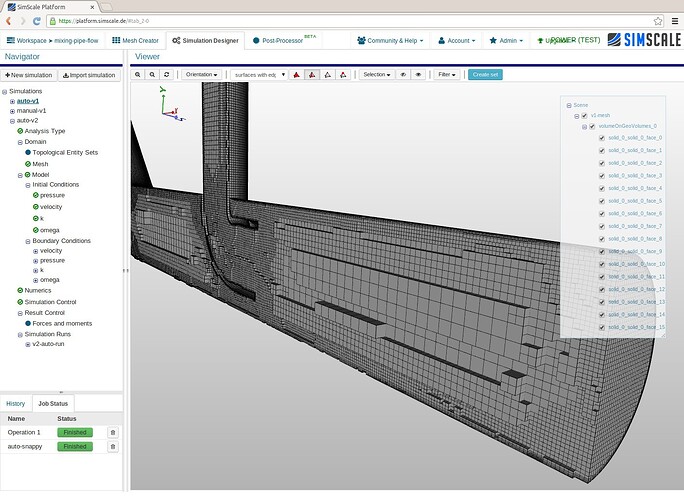
Task: Click the coordinate axes orientation widget
Action: click(172, 104)
